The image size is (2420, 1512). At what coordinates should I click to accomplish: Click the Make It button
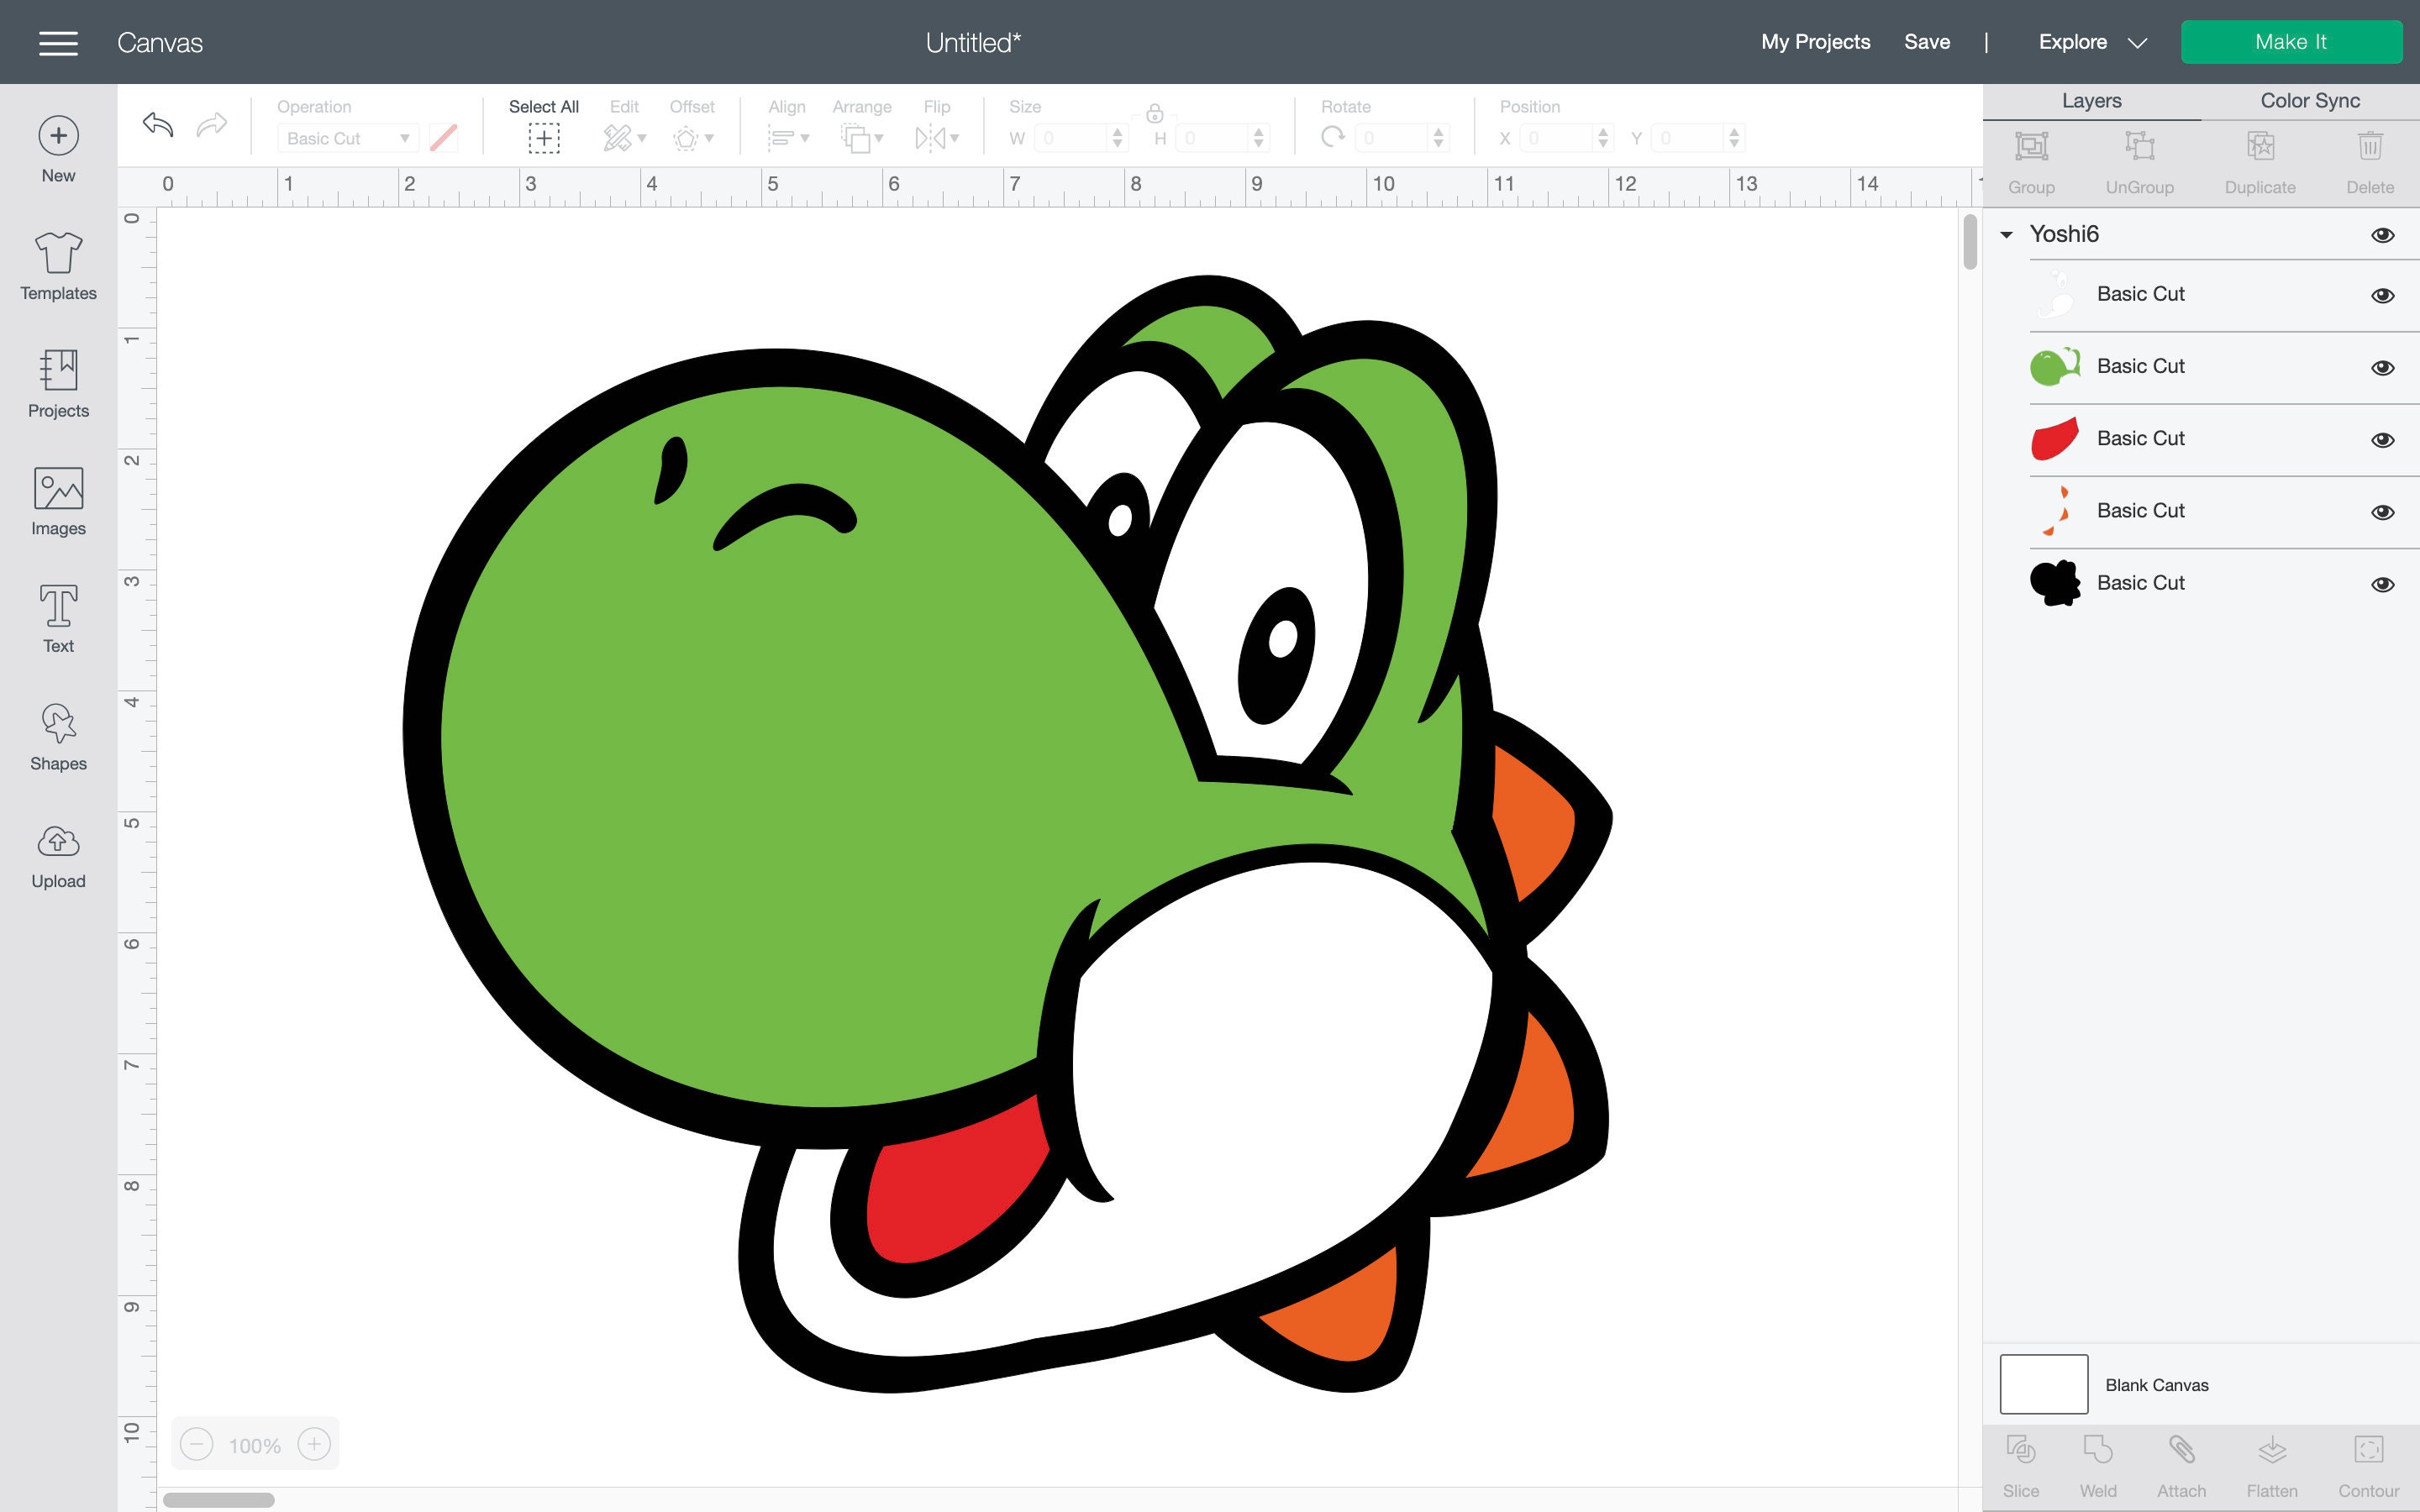coord(2291,42)
